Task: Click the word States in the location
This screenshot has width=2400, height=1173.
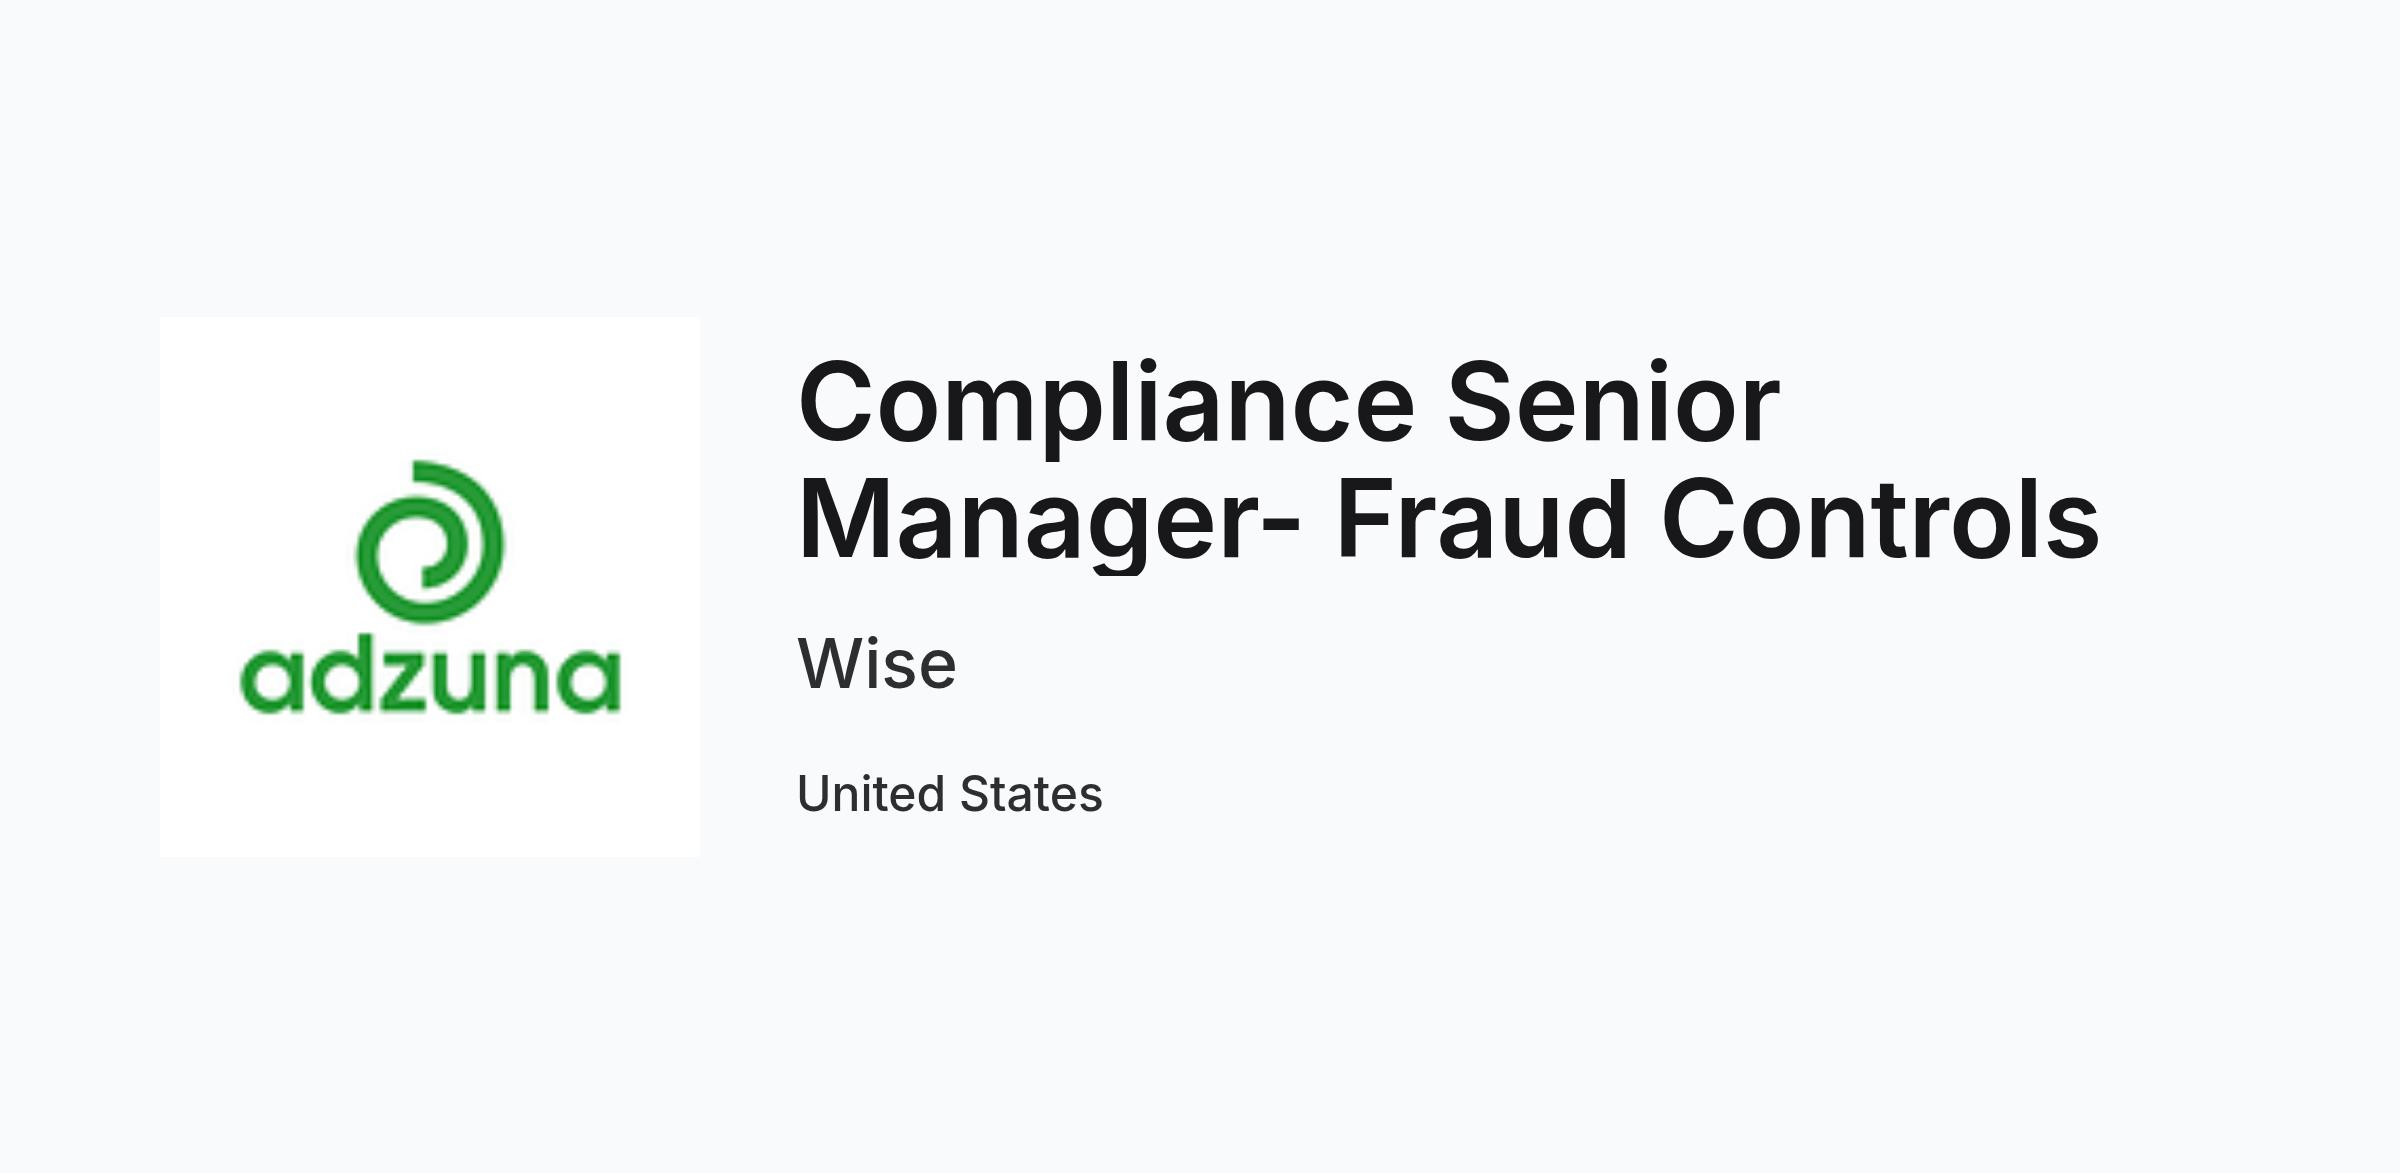Action: click(1031, 794)
